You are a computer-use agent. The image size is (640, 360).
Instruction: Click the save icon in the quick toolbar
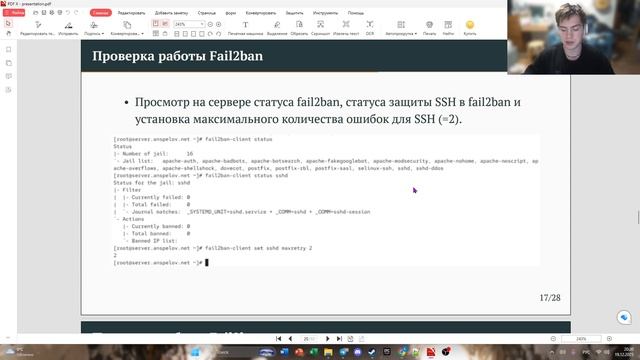coord(44,13)
